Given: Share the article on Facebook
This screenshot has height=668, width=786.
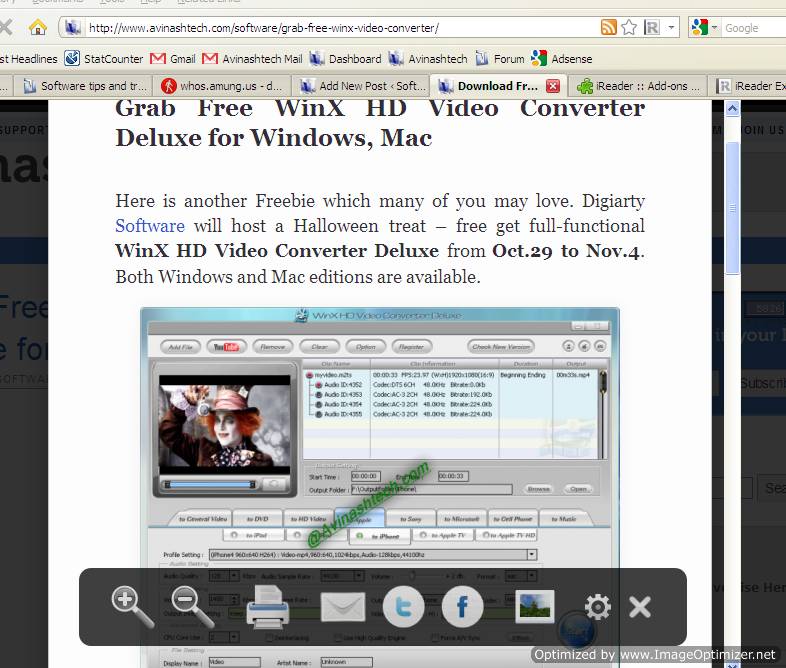Looking at the screenshot, I should click(462, 607).
